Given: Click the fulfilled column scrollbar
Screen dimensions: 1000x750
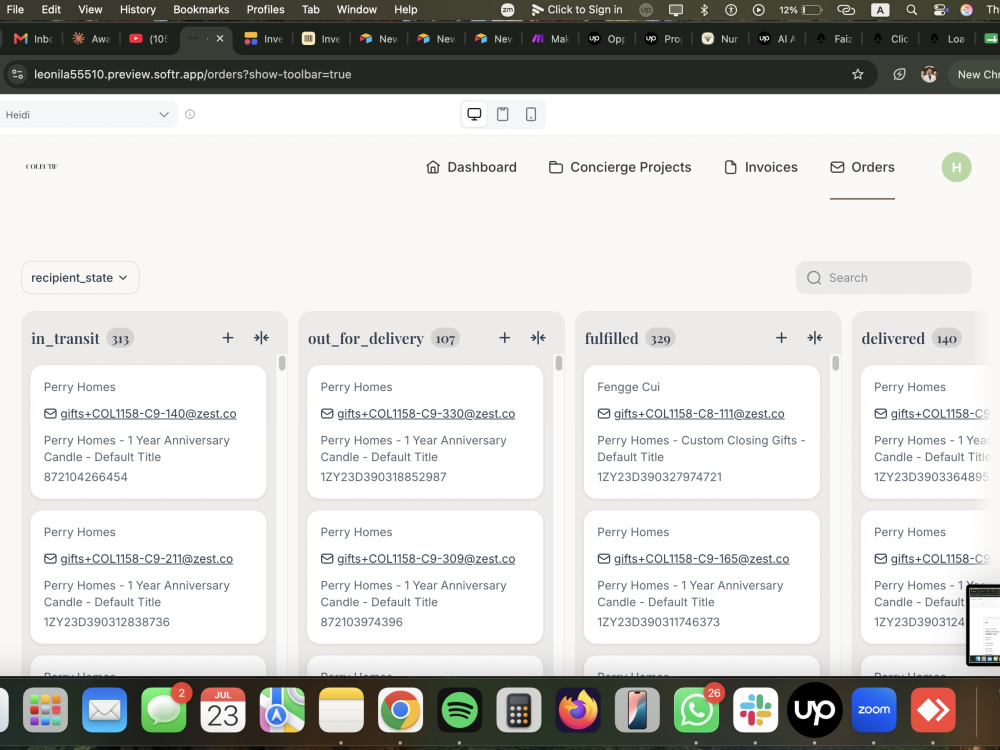Looking at the screenshot, I should [x=835, y=363].
